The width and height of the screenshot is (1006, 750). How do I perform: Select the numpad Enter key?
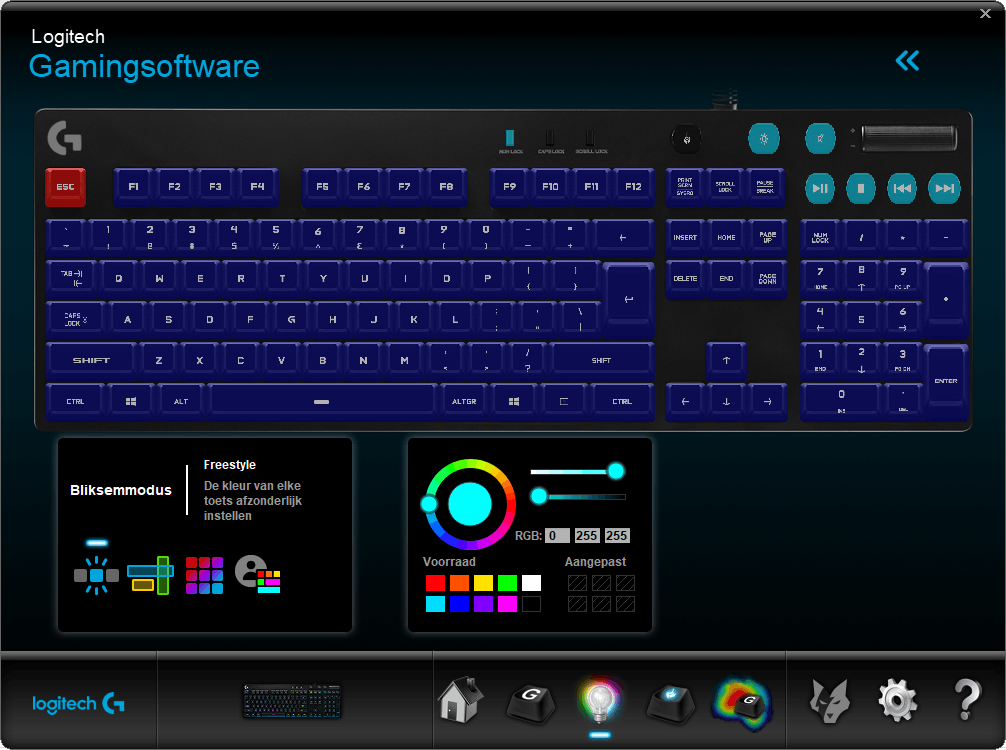click(x=946, y=381)
